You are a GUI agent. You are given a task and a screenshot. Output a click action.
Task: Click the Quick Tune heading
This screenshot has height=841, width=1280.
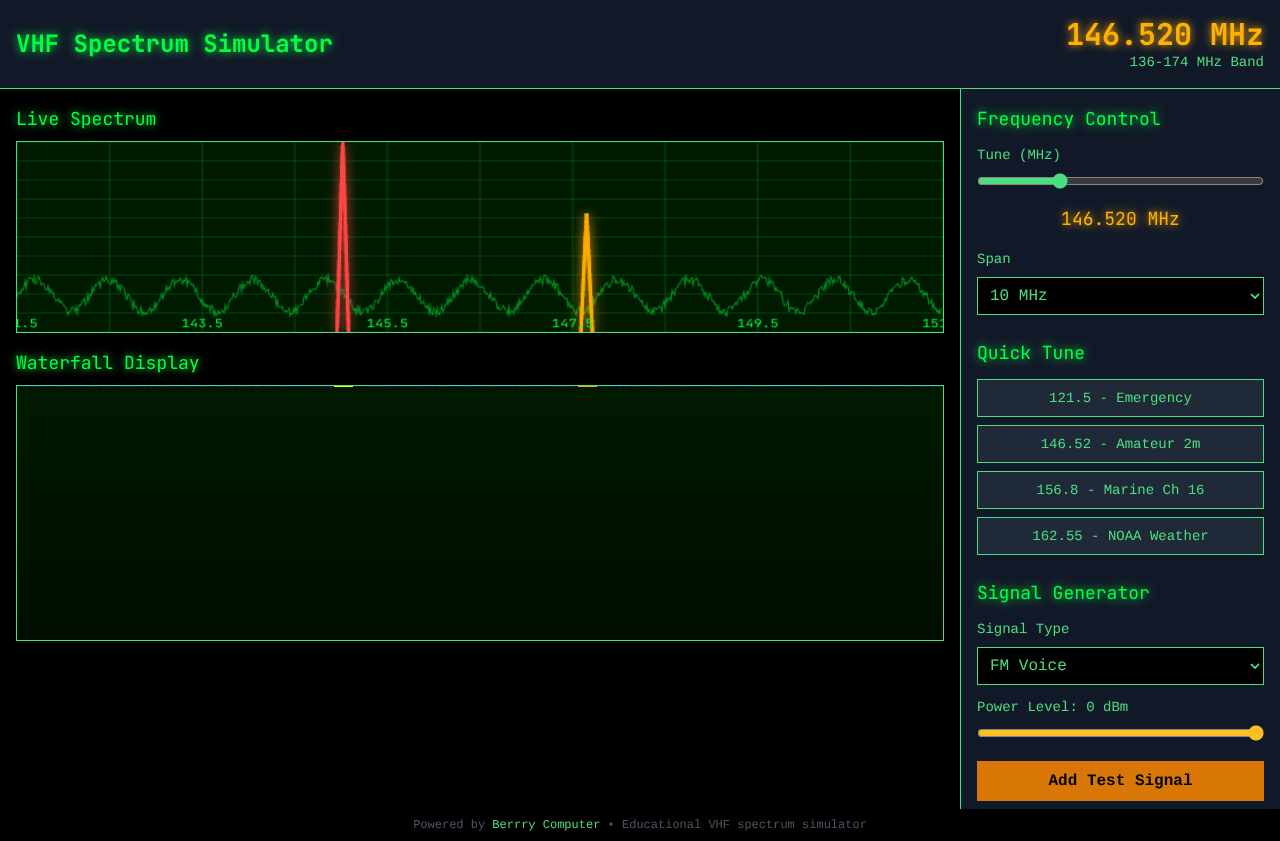1031,353
